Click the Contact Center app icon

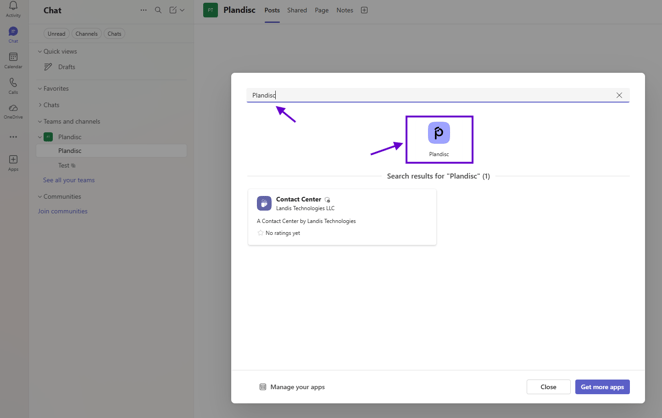(264, 203)
